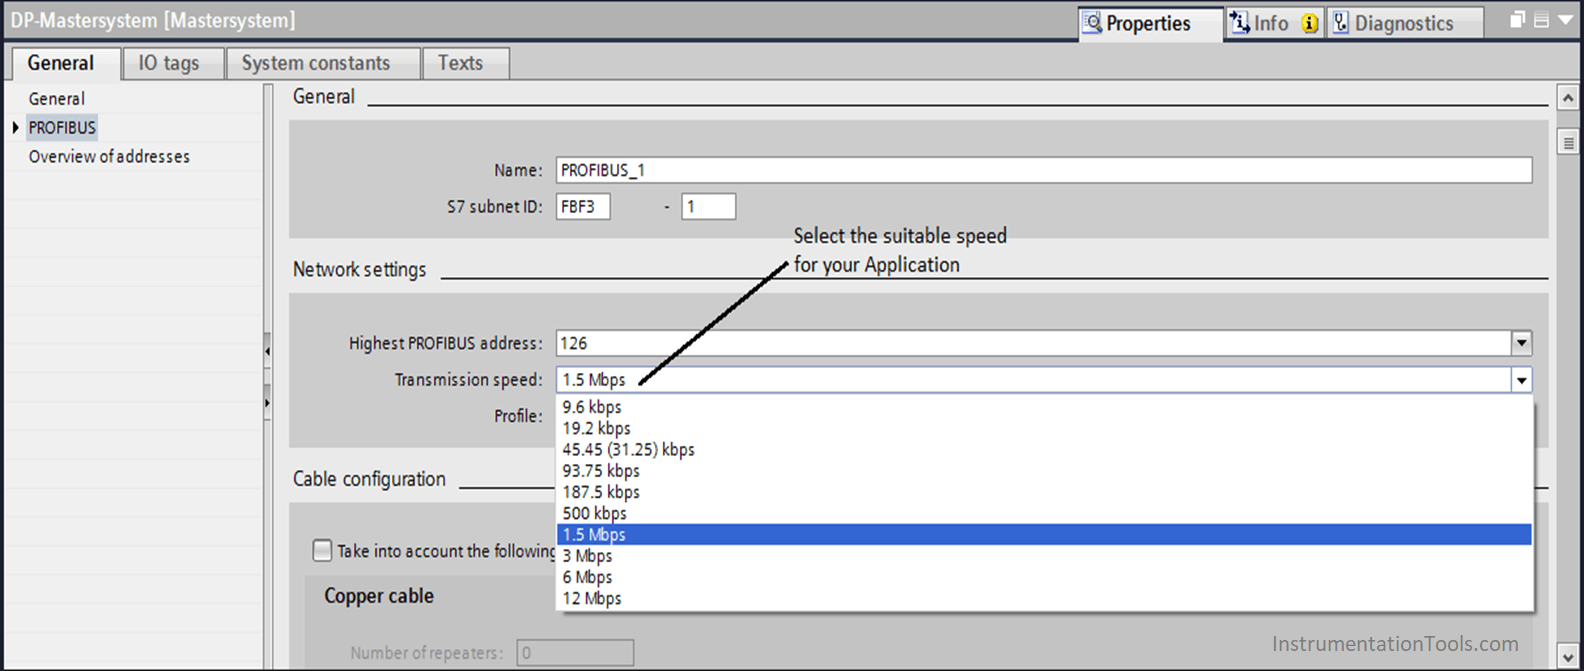
Task: Click the Info tab icon
Action: point(1240,22)
